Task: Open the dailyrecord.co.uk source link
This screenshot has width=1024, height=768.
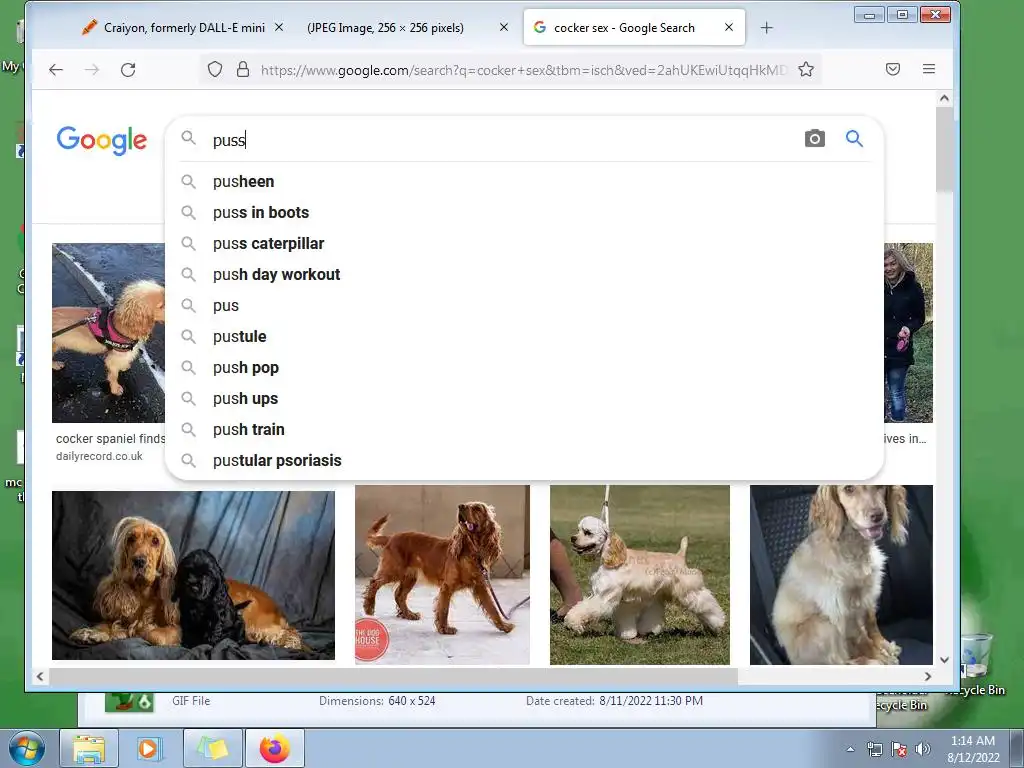Action: click(x=99, y=456)
